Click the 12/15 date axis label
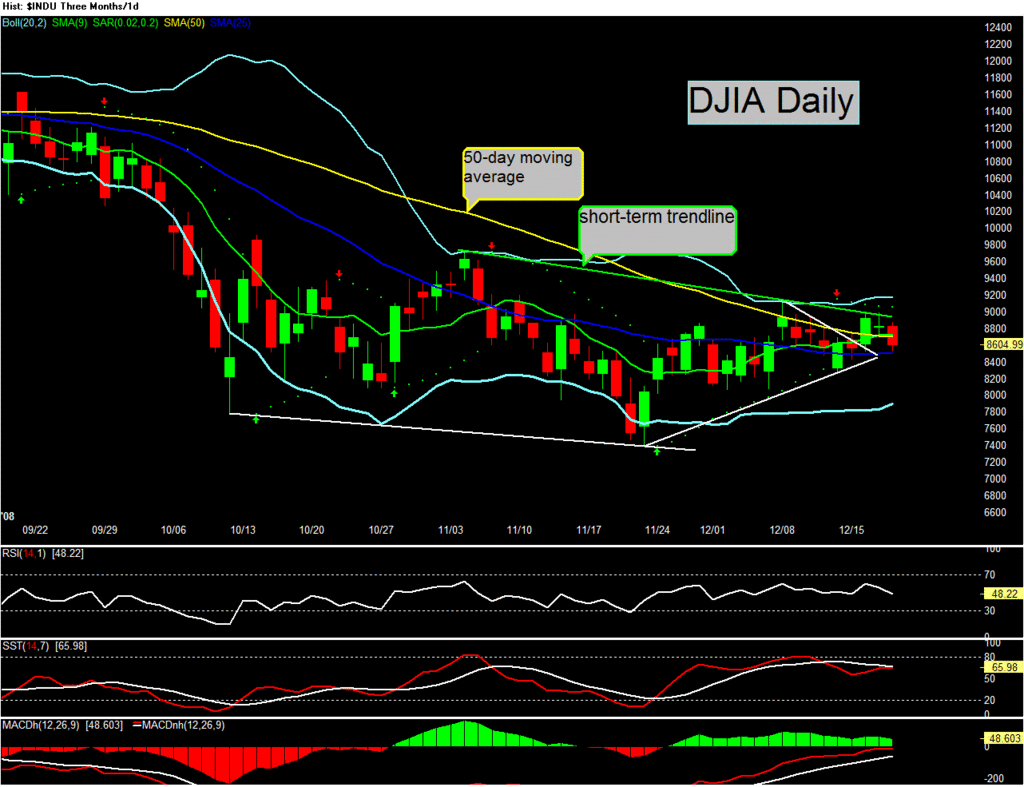This screenshot has width=1024, height=787. click(x=852, y=530)
